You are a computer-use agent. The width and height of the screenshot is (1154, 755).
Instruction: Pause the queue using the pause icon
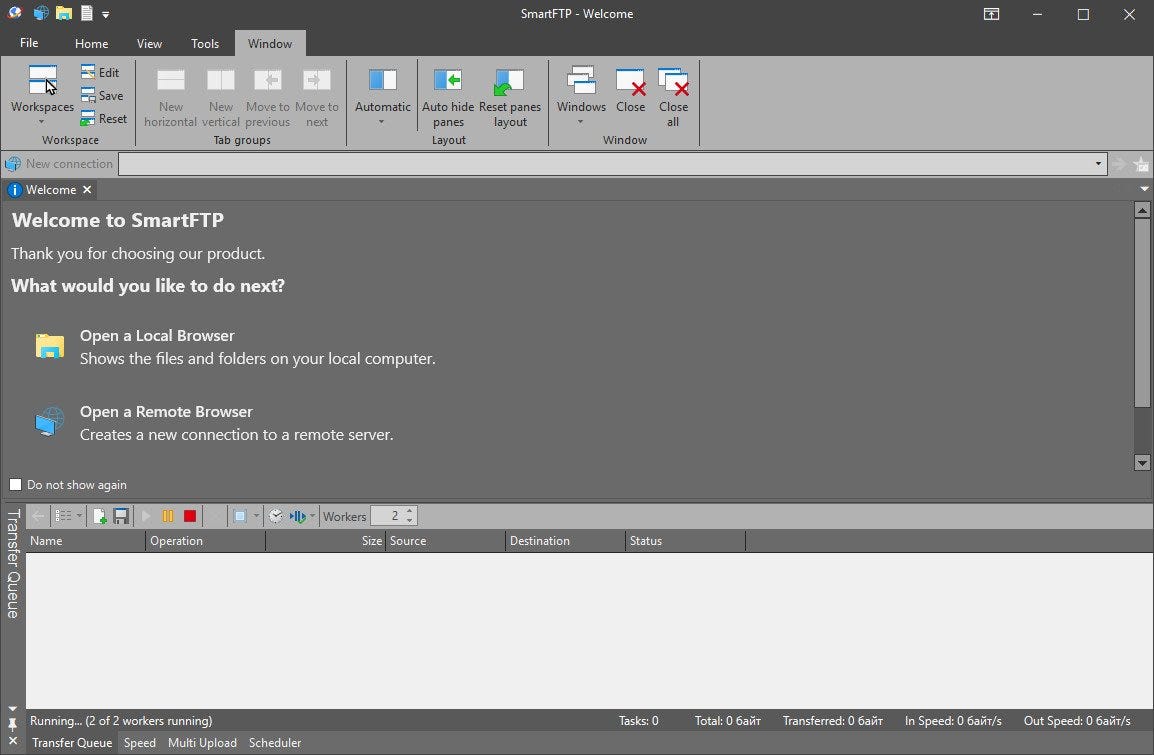coord(167,515)
